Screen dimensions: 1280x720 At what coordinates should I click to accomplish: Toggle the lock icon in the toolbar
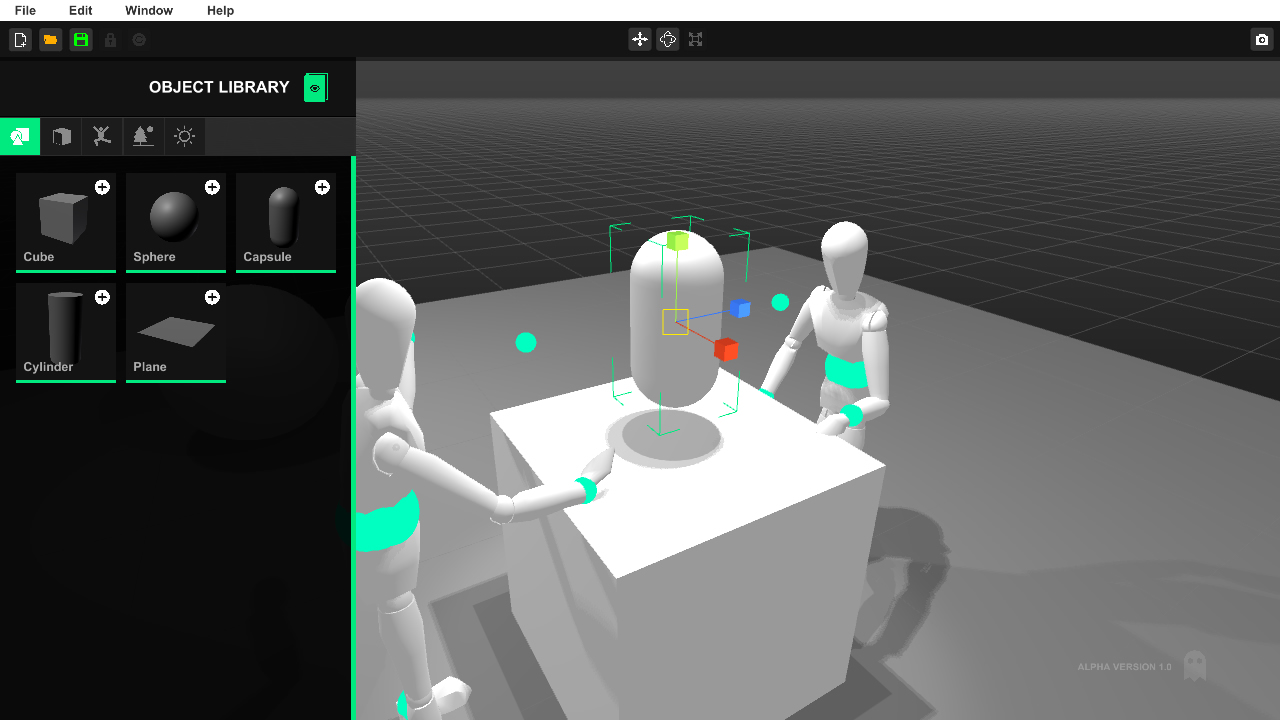point(110,39)
